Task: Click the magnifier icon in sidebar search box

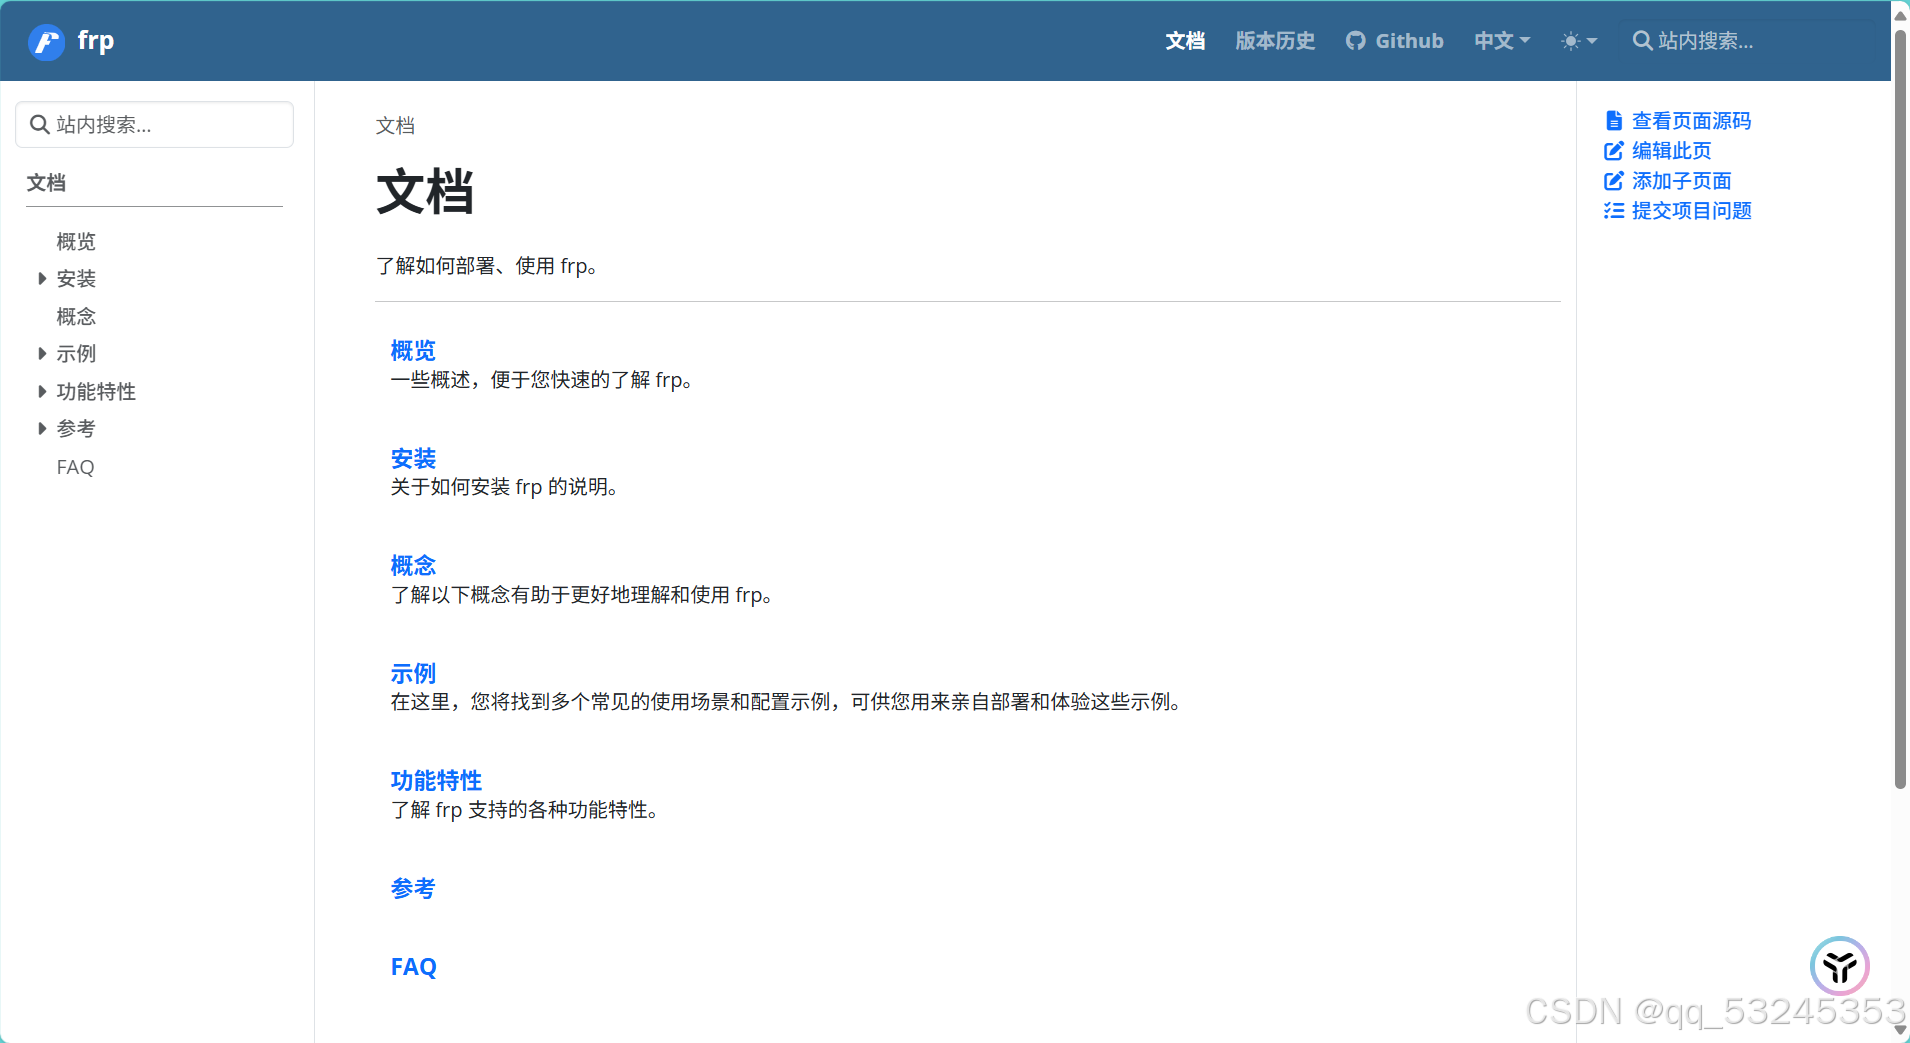Action: (40, 124)
